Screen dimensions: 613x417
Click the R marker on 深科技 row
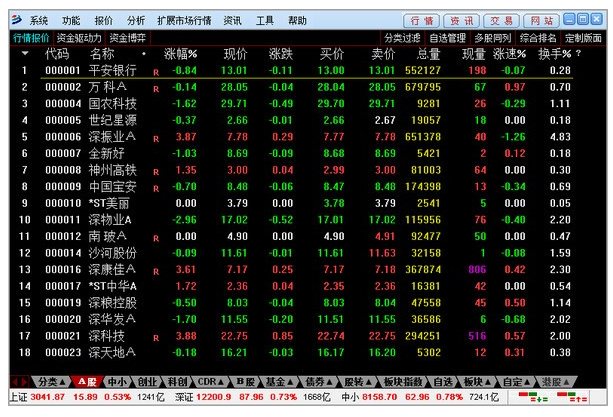tap(156, 338)
